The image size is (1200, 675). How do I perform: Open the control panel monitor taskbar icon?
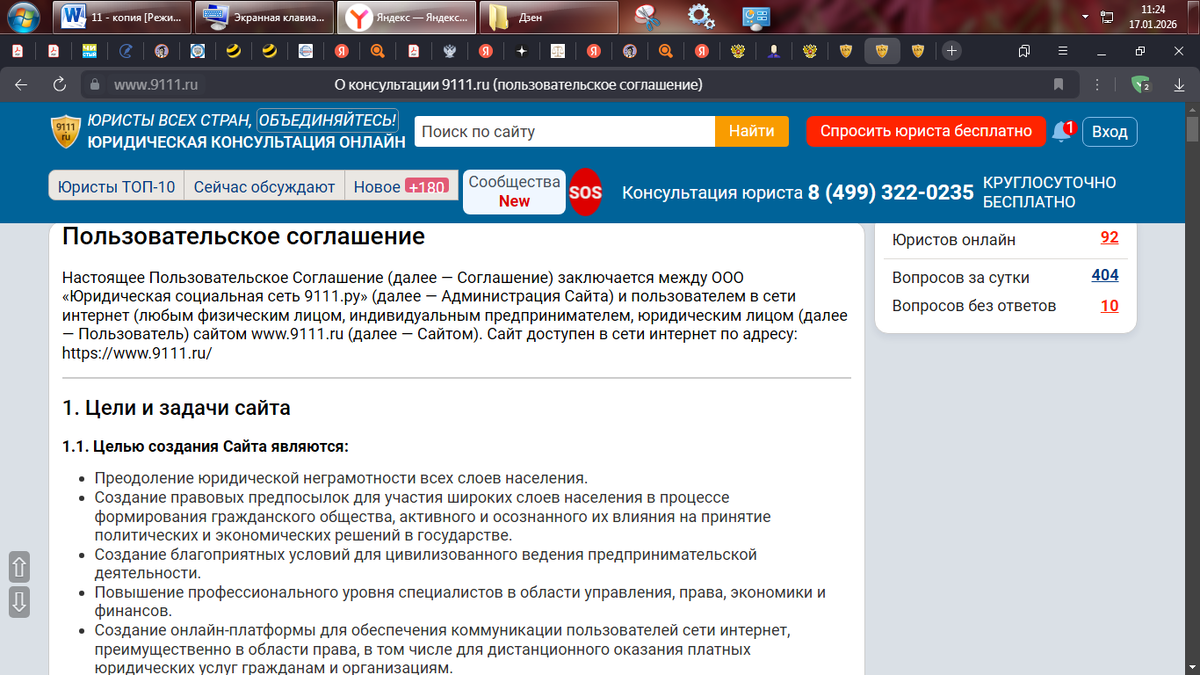tap(755, 17)
